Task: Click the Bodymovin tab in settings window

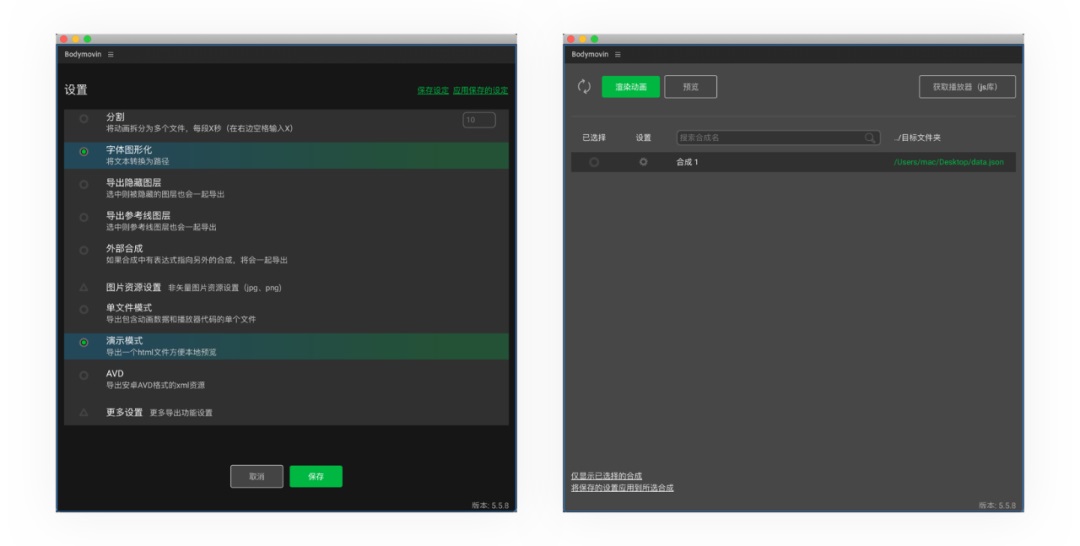Action: (x=83, y=54)
